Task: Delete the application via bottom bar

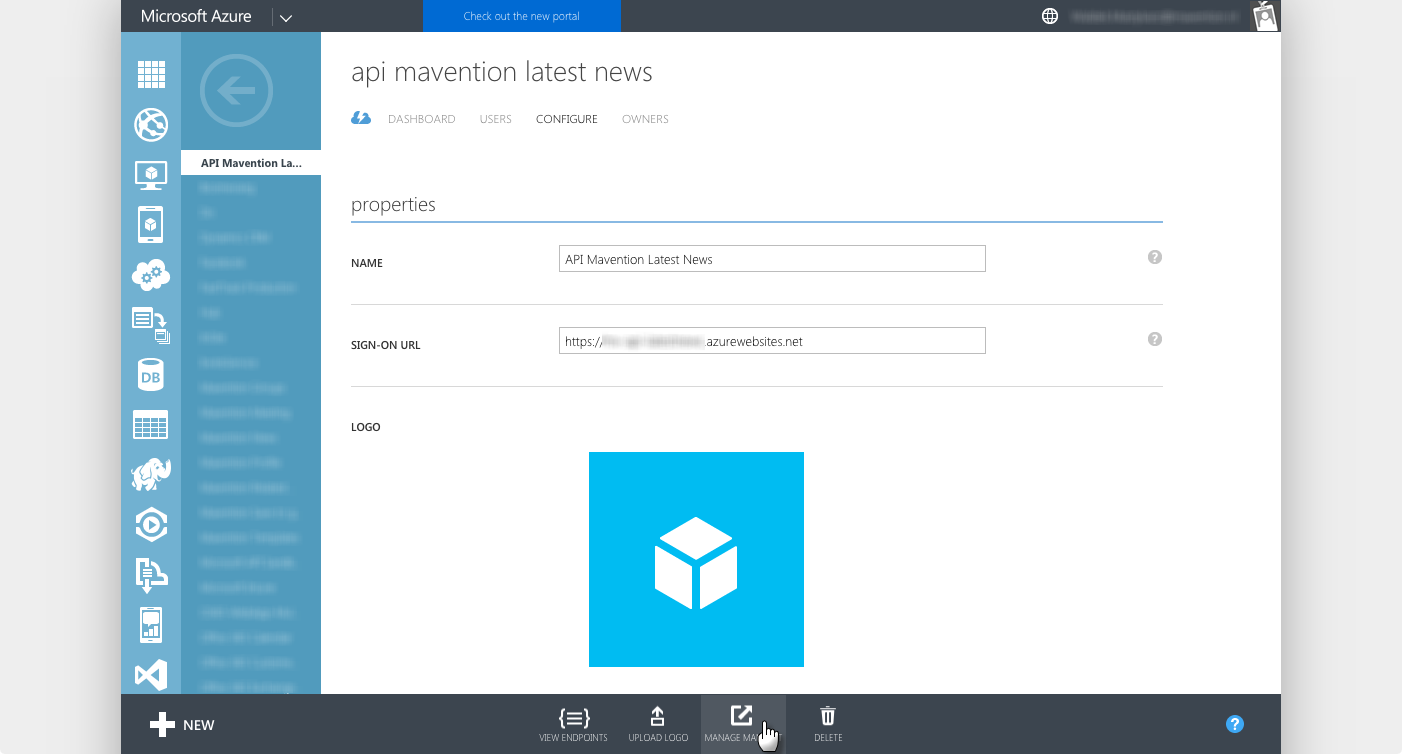Action: (828, 725)
